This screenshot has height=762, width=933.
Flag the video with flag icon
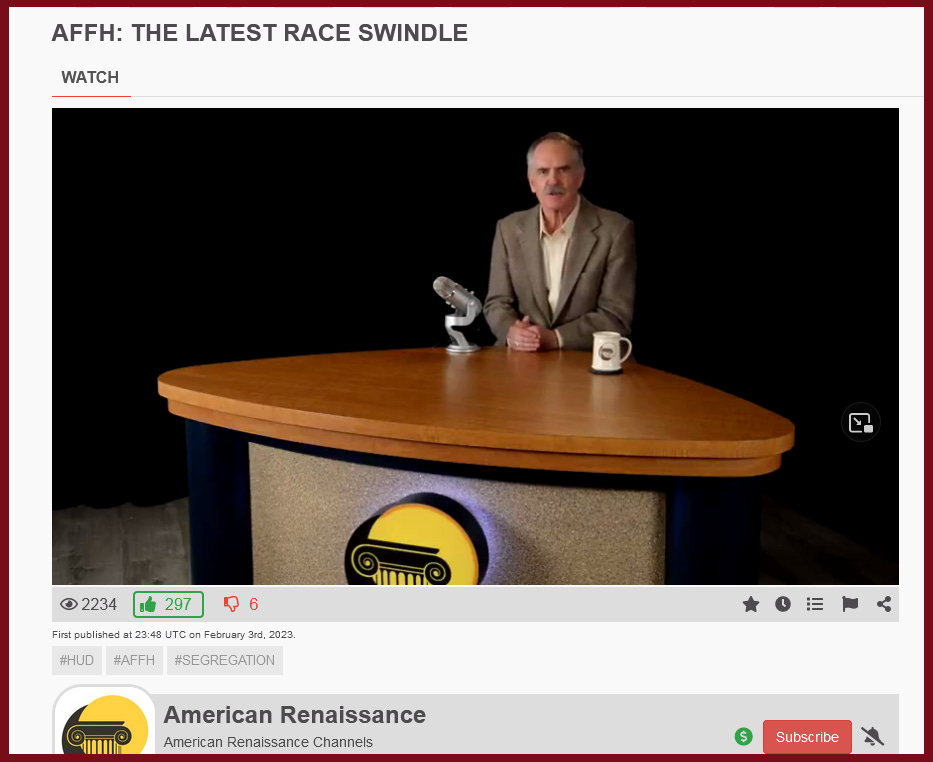coord(850,604)
